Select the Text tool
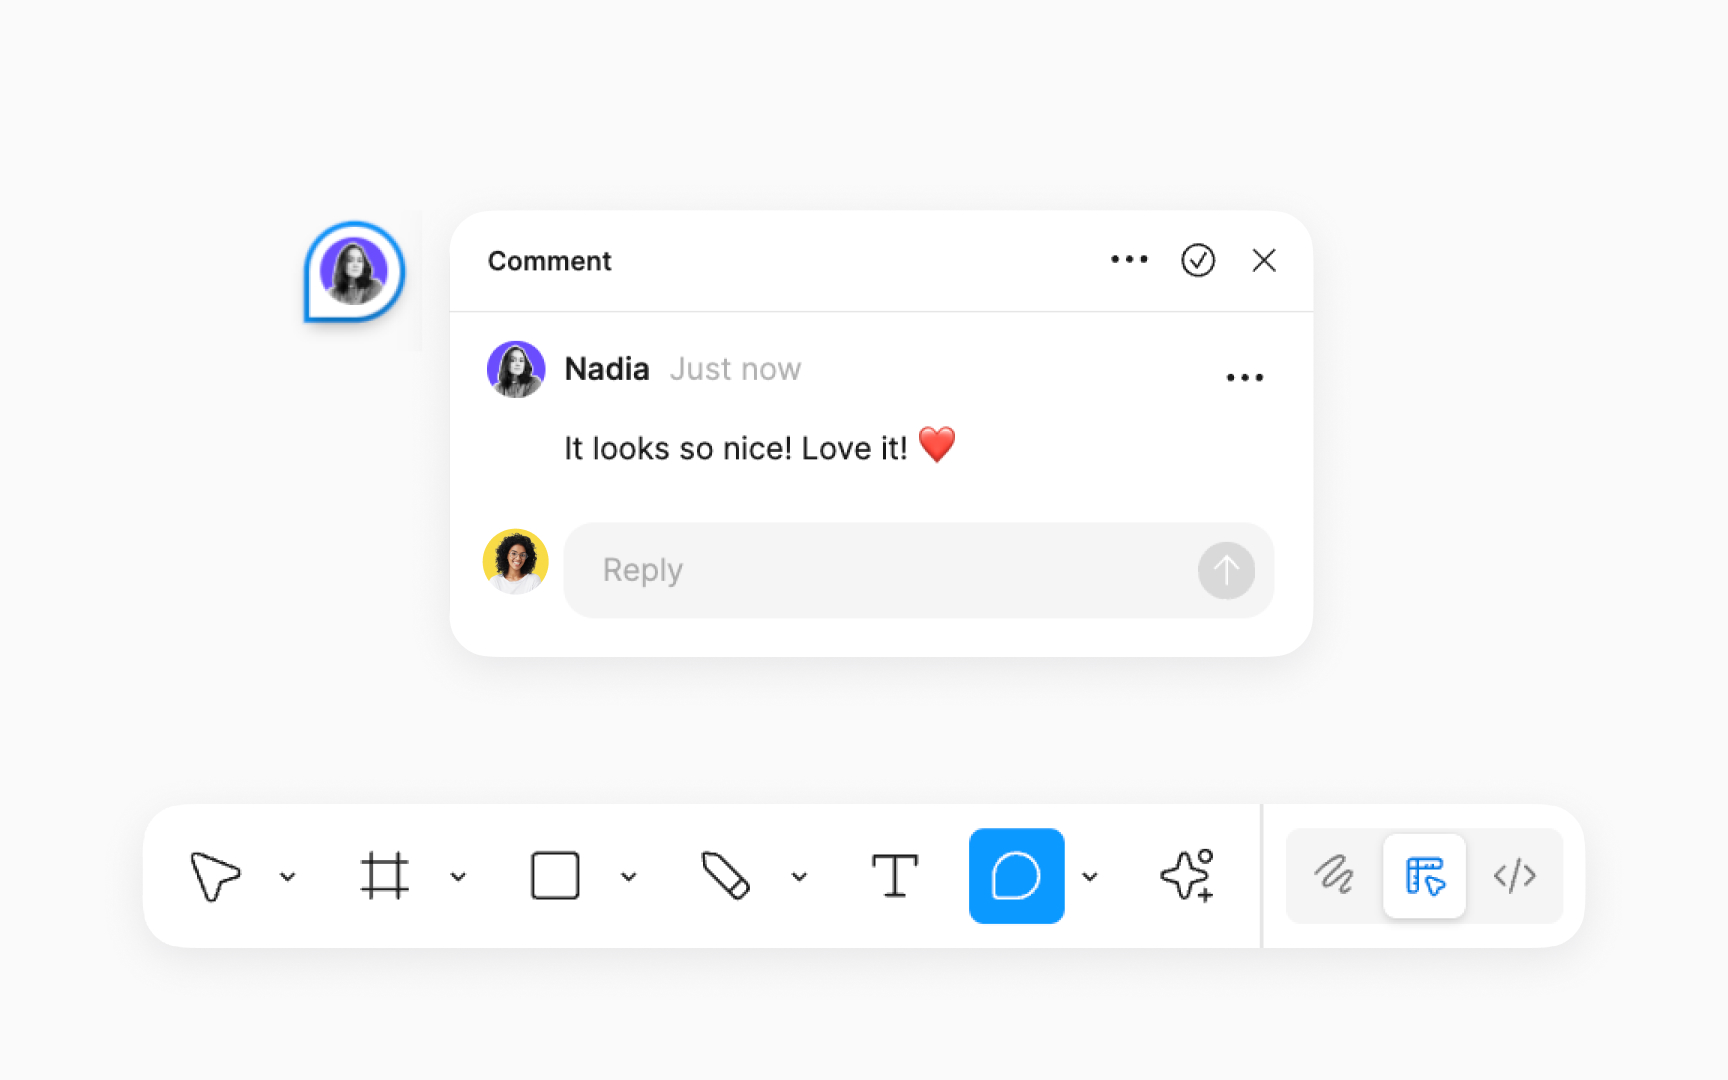The width and height of the screenshot is (1728, 1080). pyautogui.click(x=895, y=876)
